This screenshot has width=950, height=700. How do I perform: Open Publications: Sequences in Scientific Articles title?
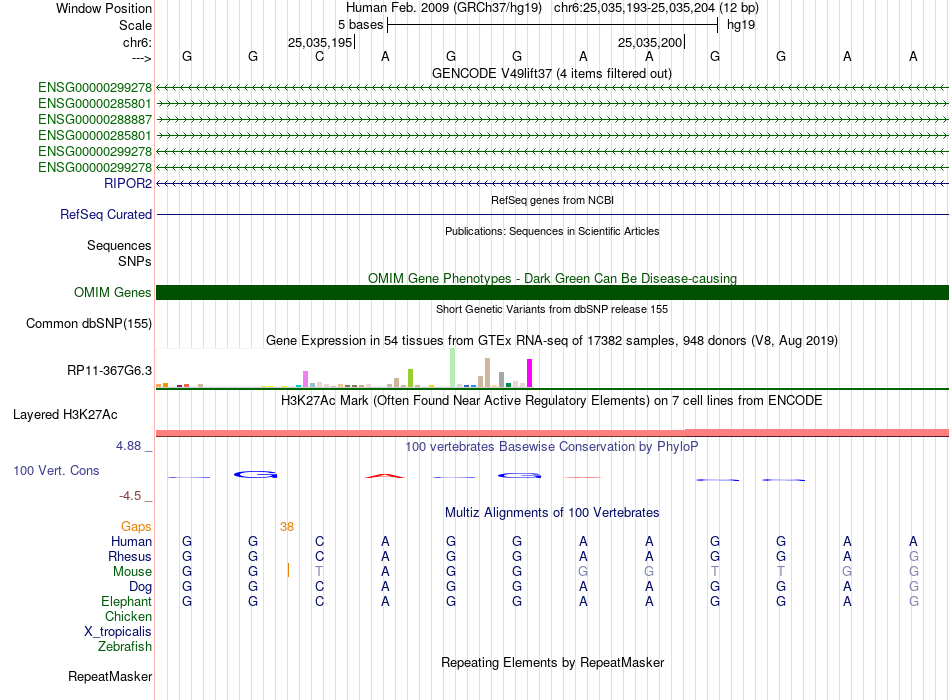pos(552,231)
